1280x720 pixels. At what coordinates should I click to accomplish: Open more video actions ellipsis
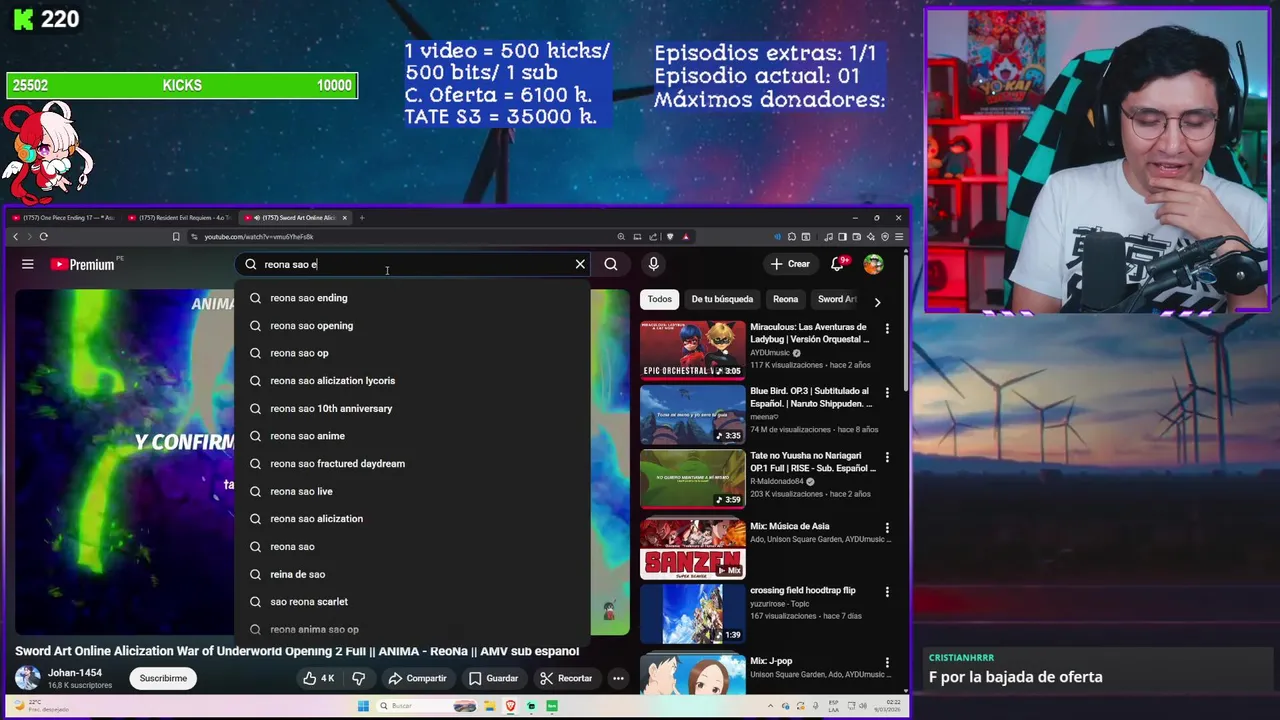618,678
